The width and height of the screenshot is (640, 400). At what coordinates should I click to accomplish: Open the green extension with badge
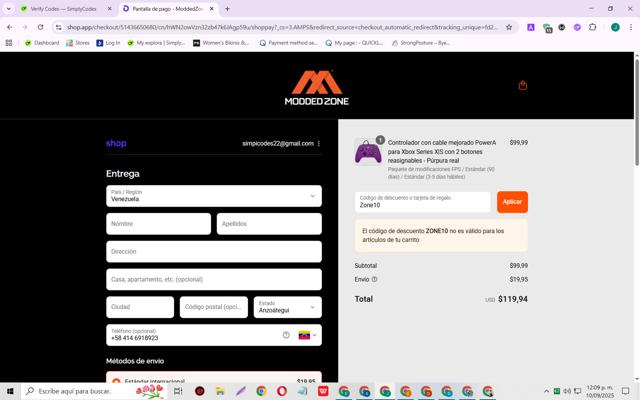[x=547, y=28]
